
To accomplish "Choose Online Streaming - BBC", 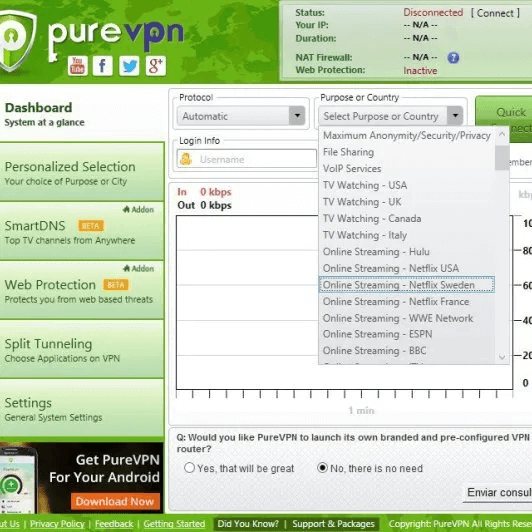I will pyautogui.click(x=406, y=350).
